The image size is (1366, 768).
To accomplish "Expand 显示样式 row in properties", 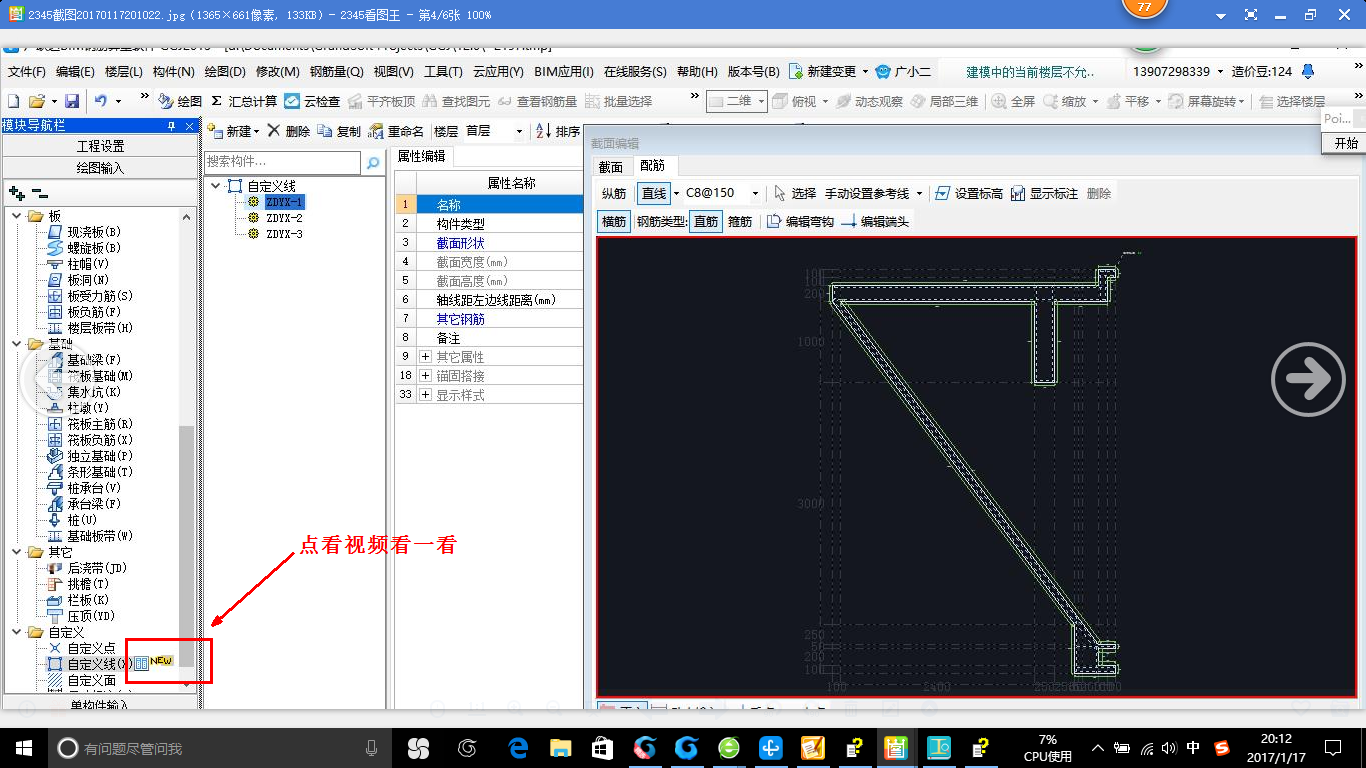I will point(425,395).
